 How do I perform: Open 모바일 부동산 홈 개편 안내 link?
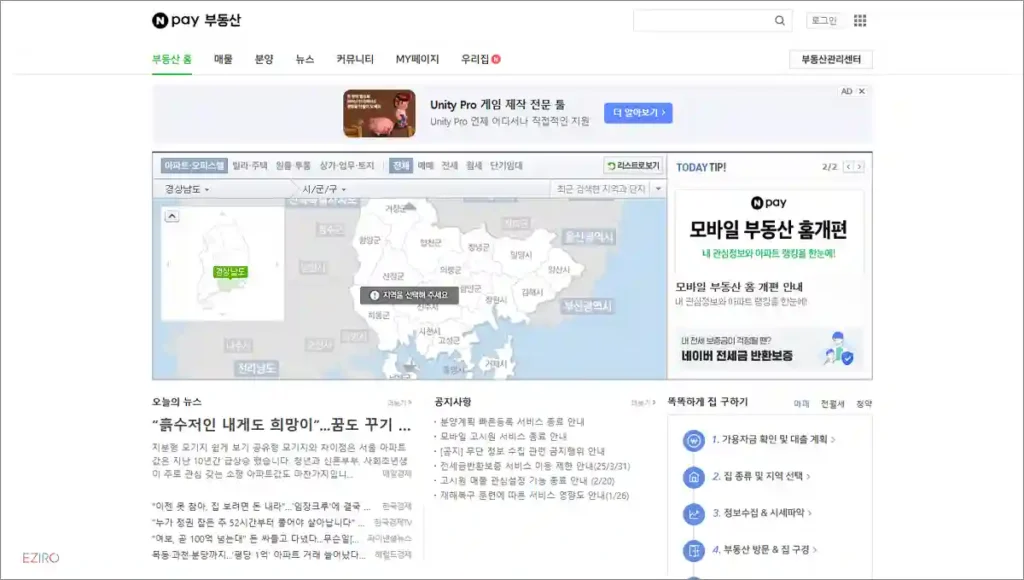click(739, 287)
